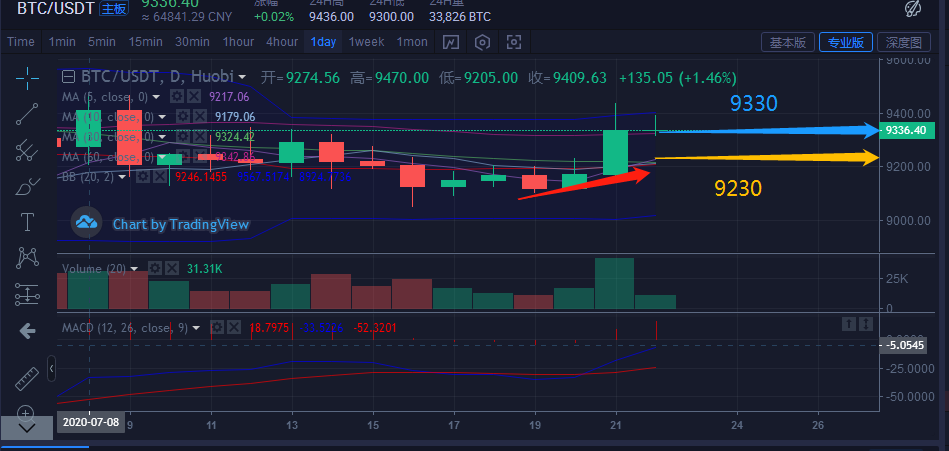This screenshot has width=949, height=451.
Task: Select the trend line drawing tool
Action: point(27,113)
